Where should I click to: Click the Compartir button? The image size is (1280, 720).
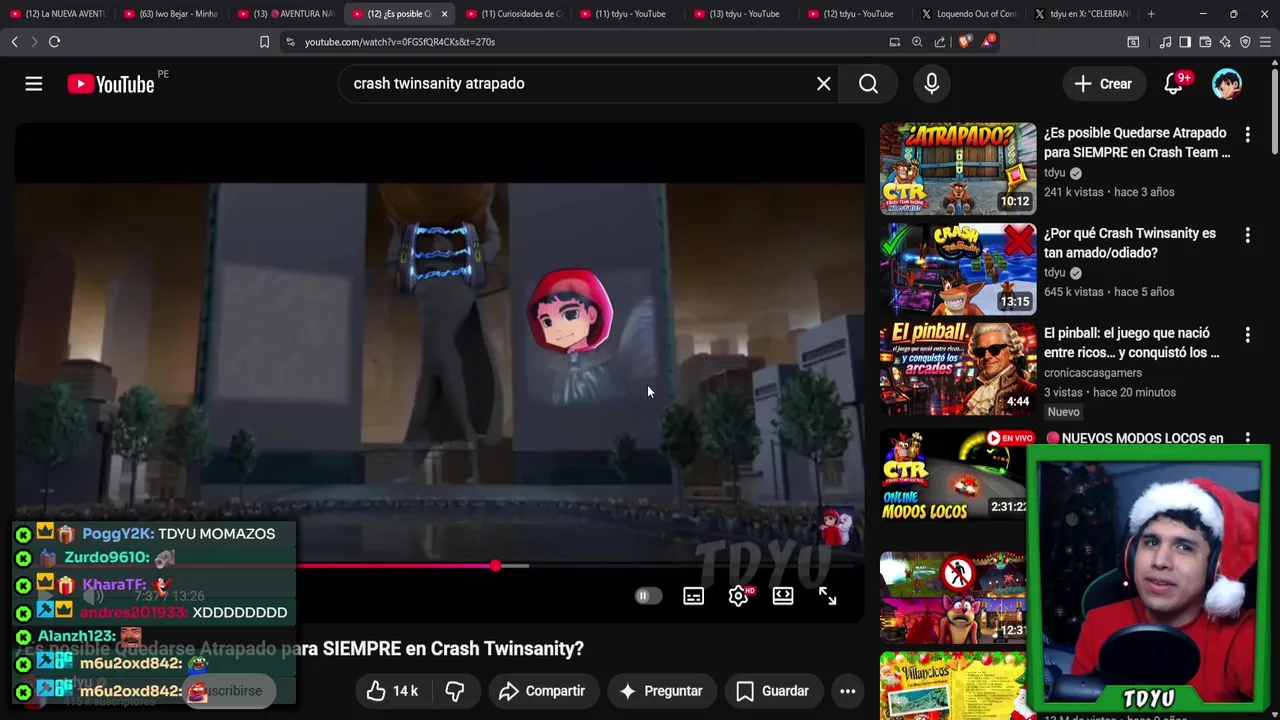[542, 691]
